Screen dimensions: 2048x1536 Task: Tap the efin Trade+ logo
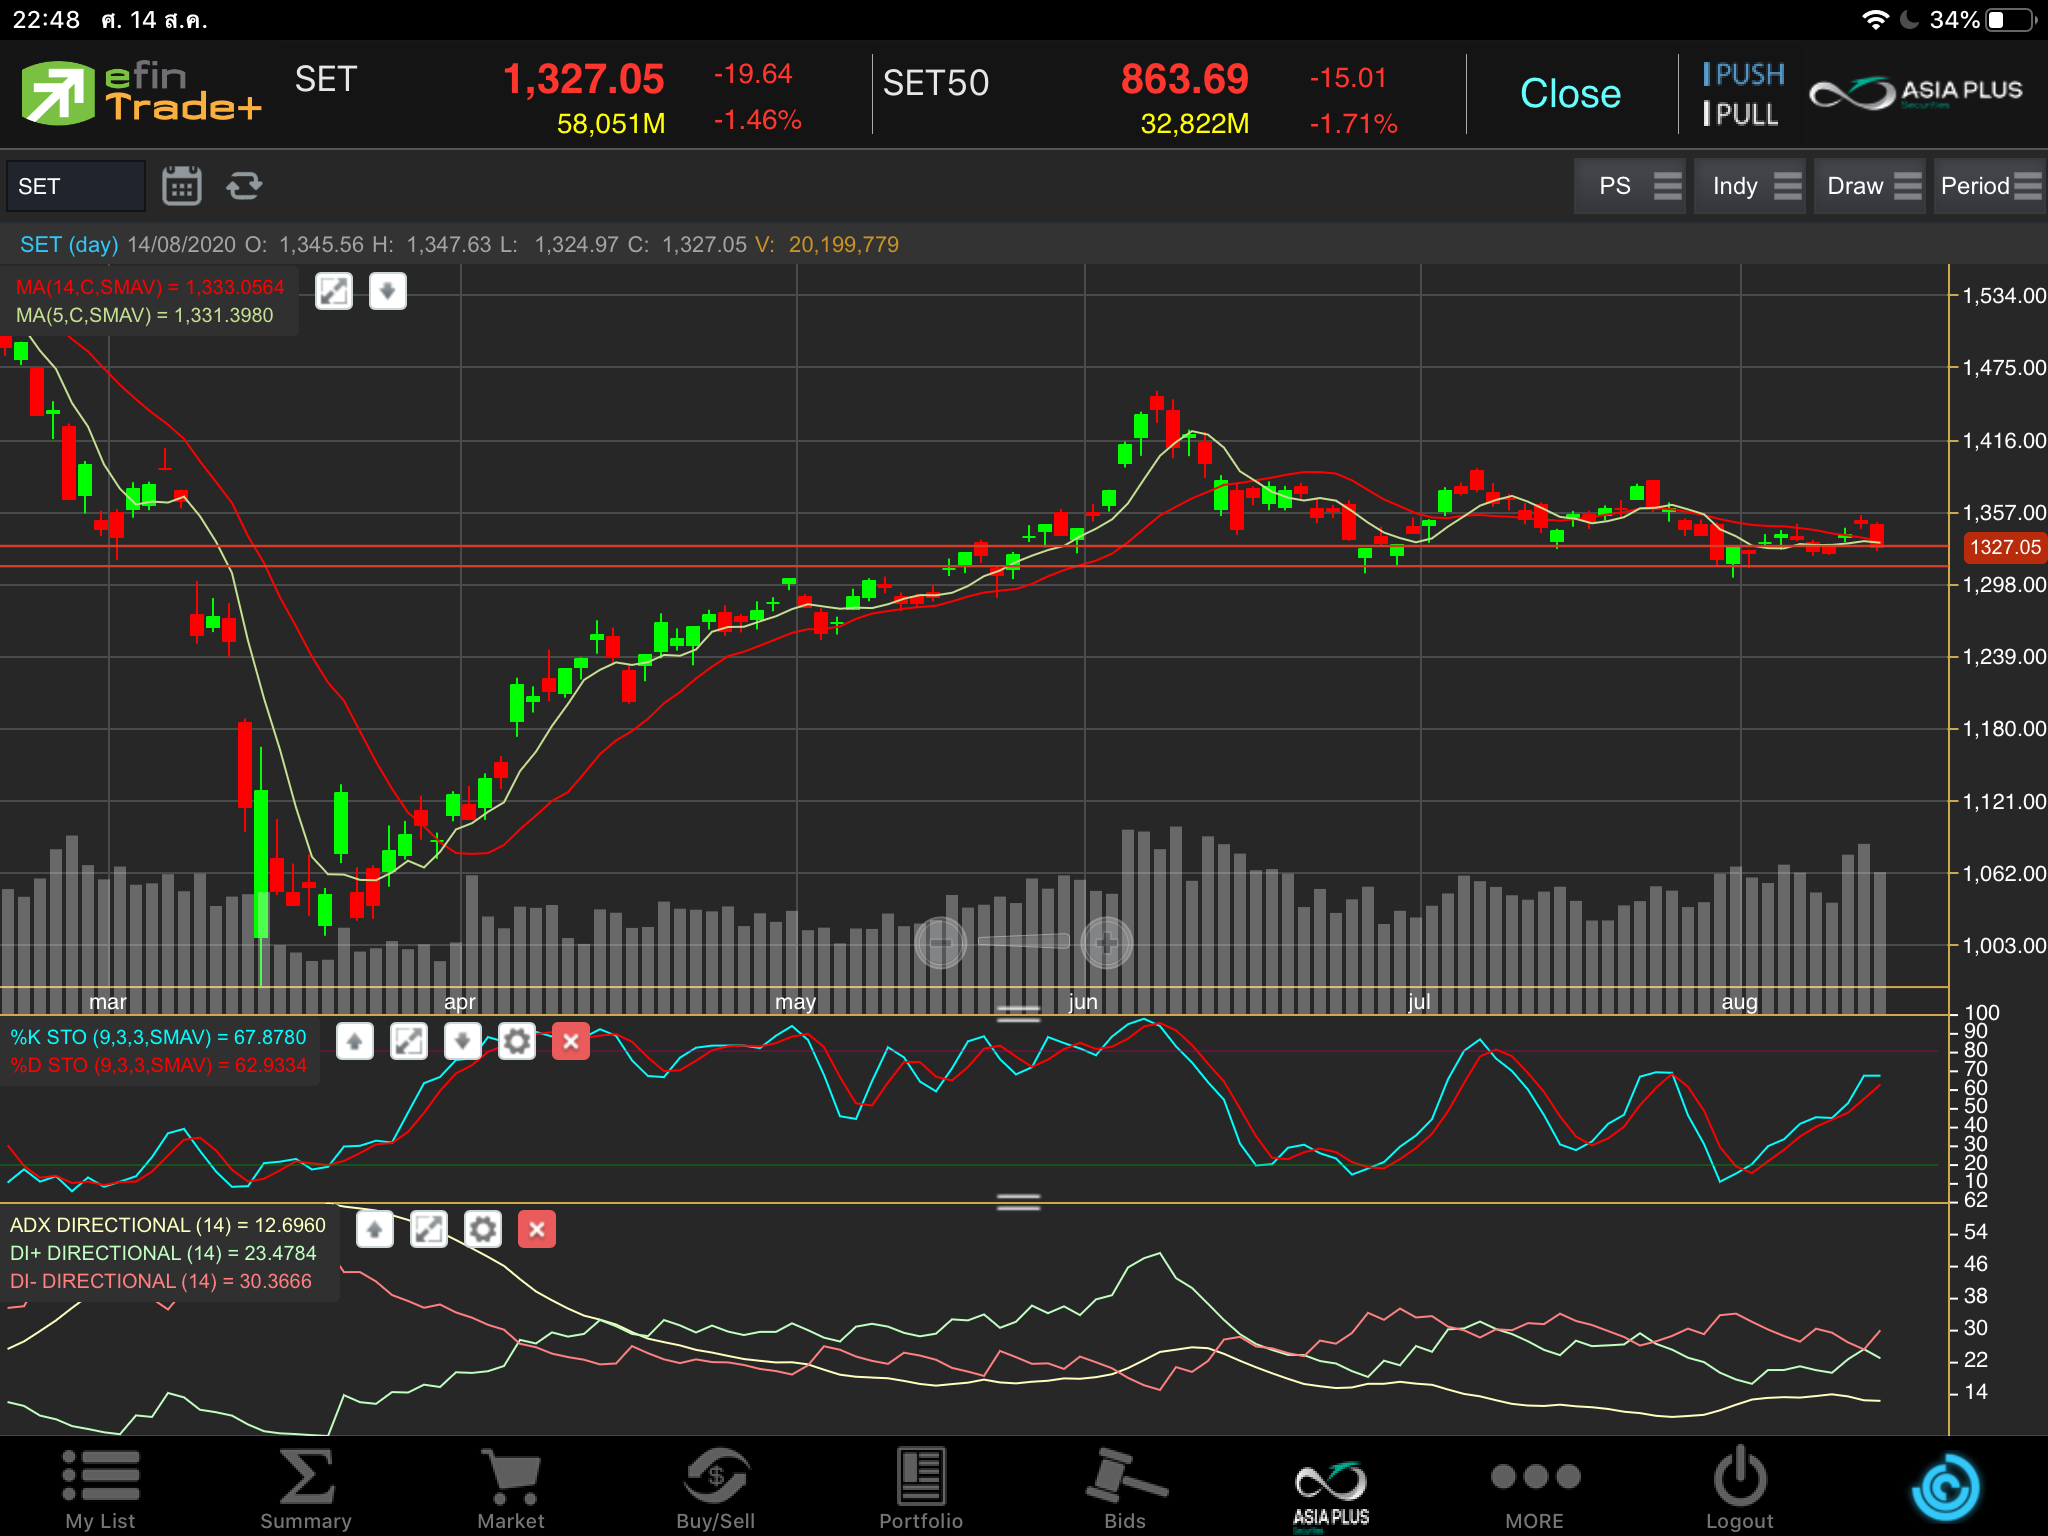[141, 93]
